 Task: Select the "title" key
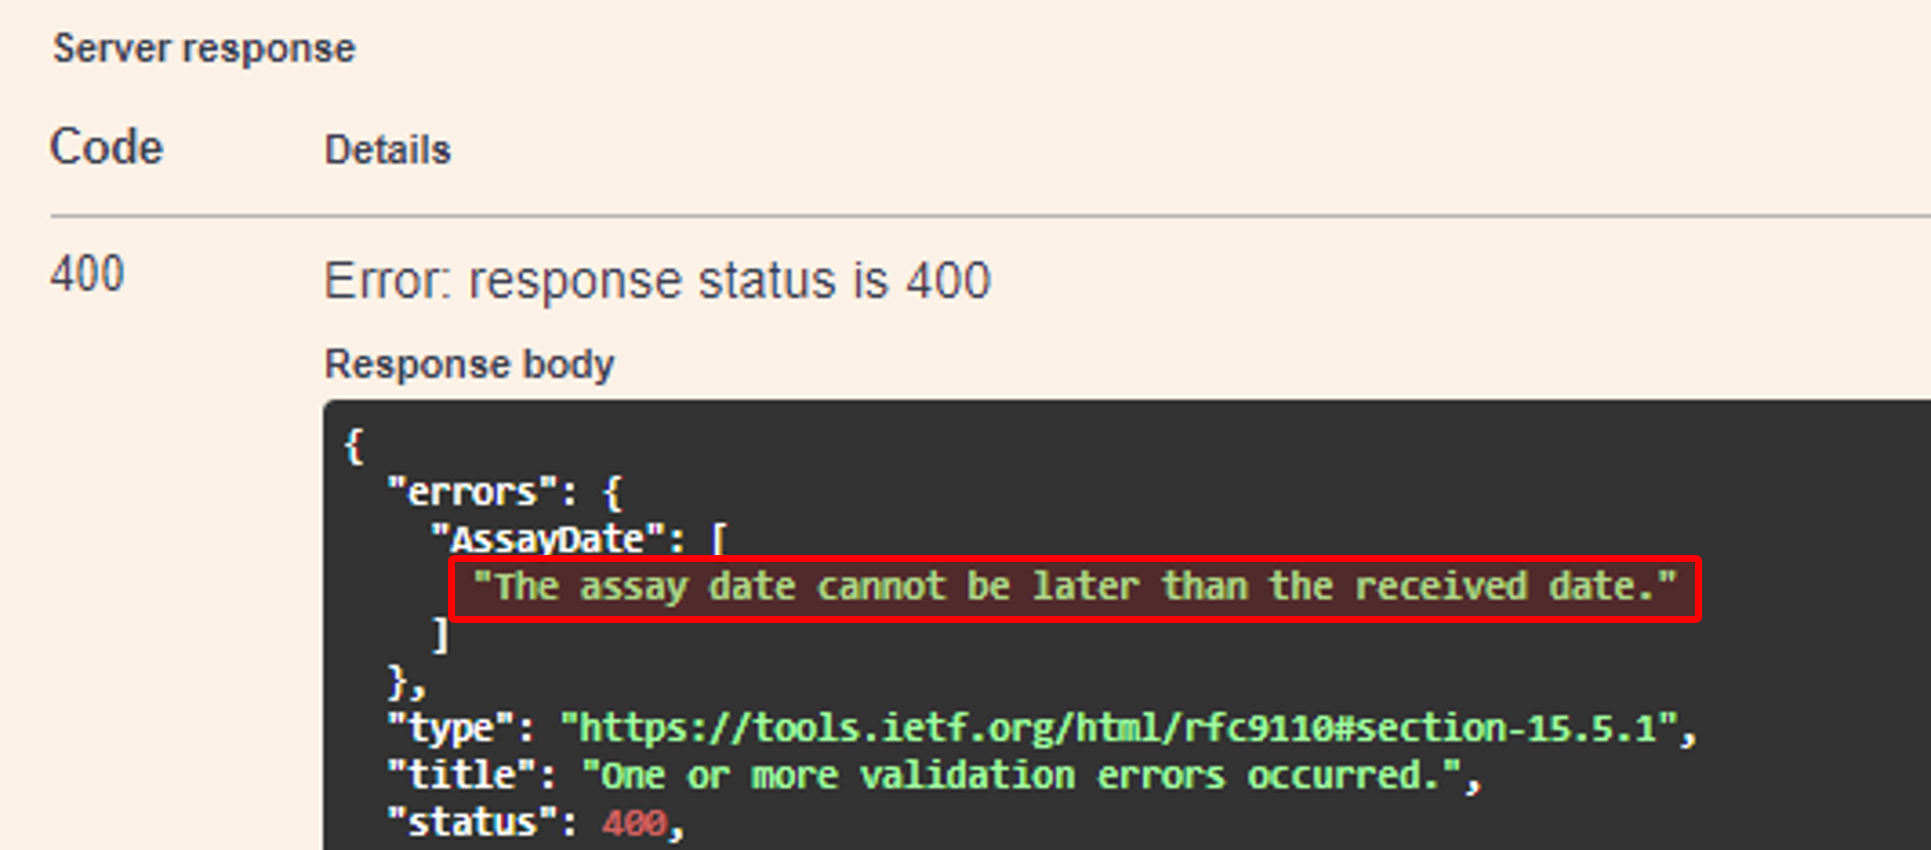click(462, 775)
